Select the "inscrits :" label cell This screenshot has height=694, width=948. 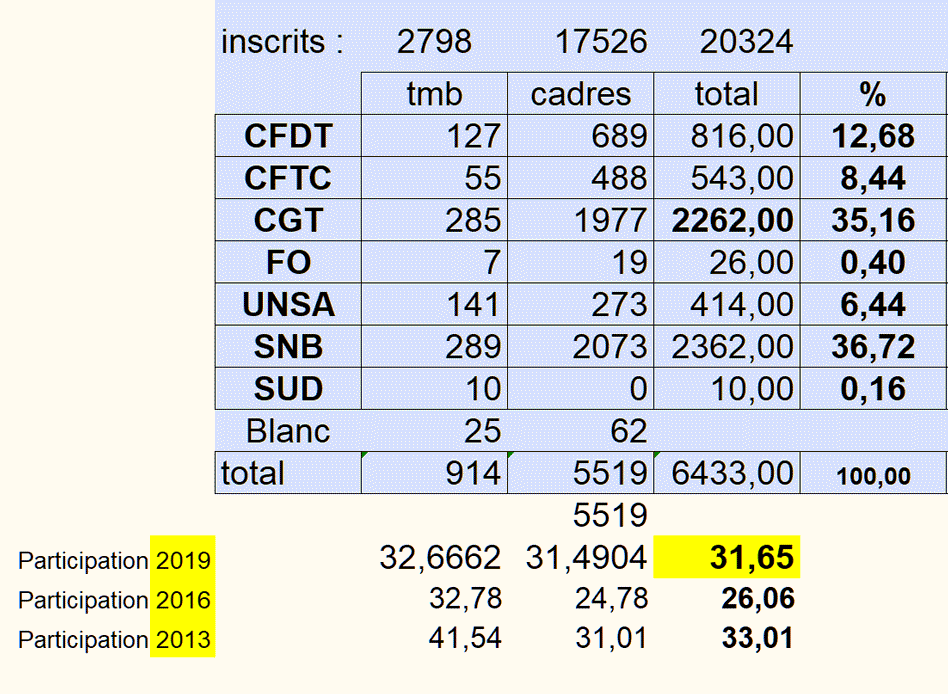(x=282, y=42)
